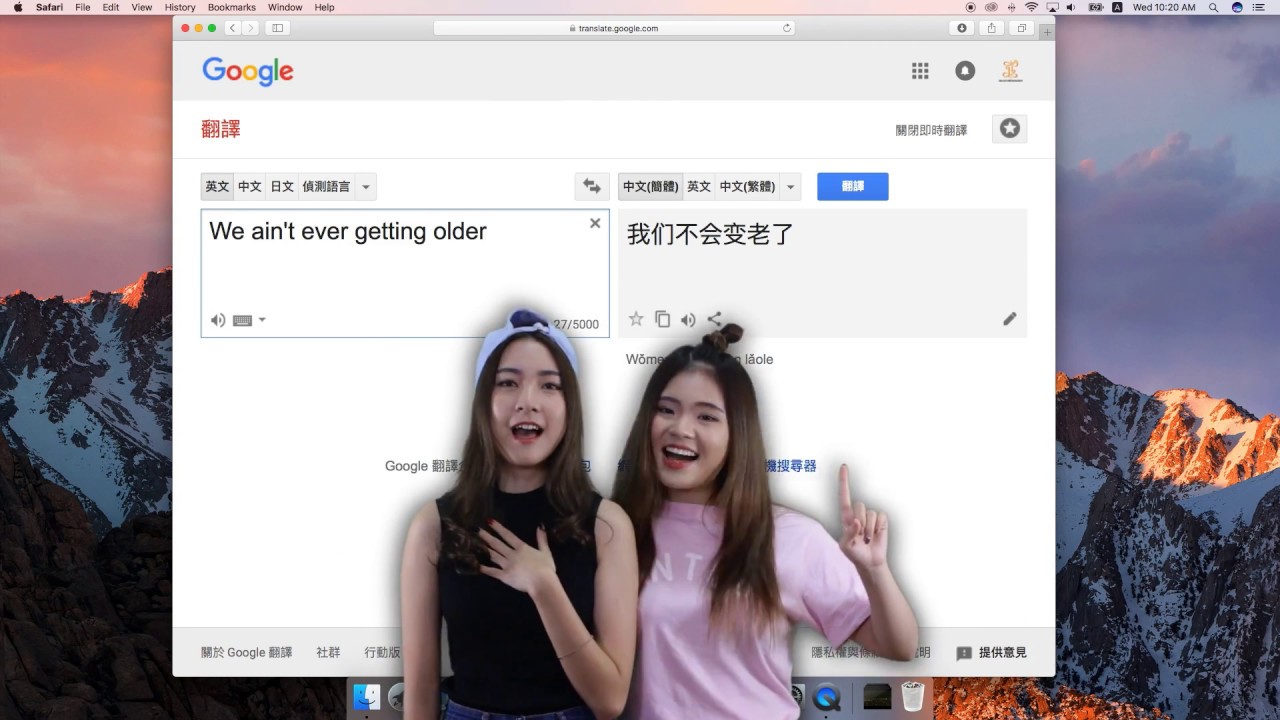Open Safari share menu
This screenshot has height=720, width=1280.
992,28
